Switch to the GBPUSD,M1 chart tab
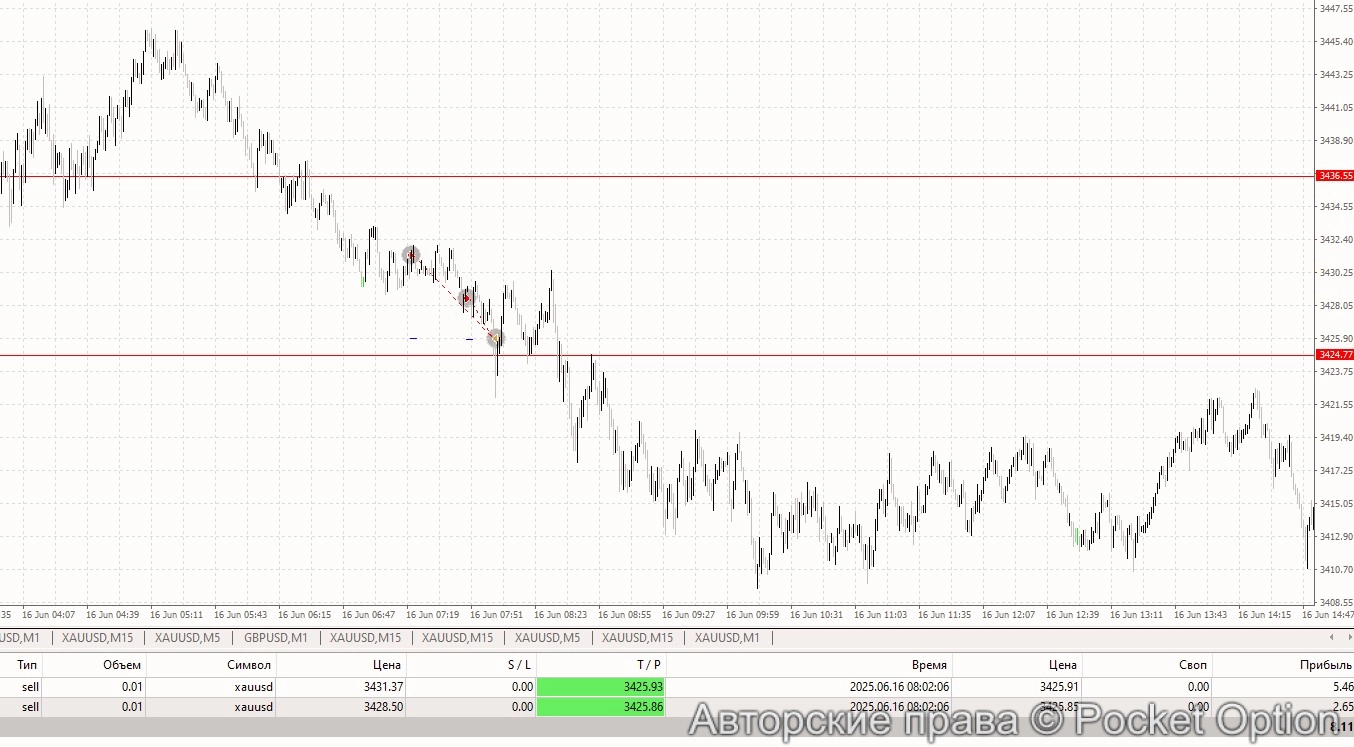Screen dimensions: 1354x747 pos(277,637)
